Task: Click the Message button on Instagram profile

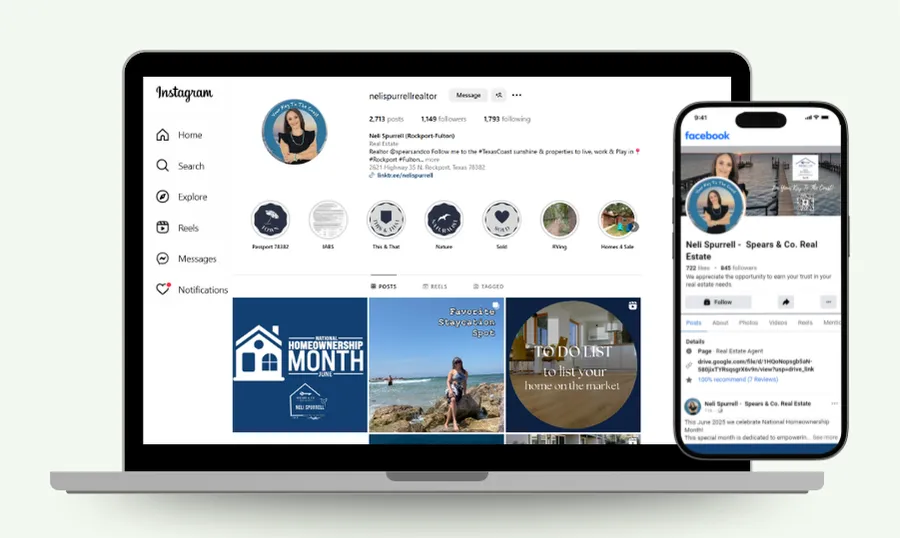Action: coord(468,95)
